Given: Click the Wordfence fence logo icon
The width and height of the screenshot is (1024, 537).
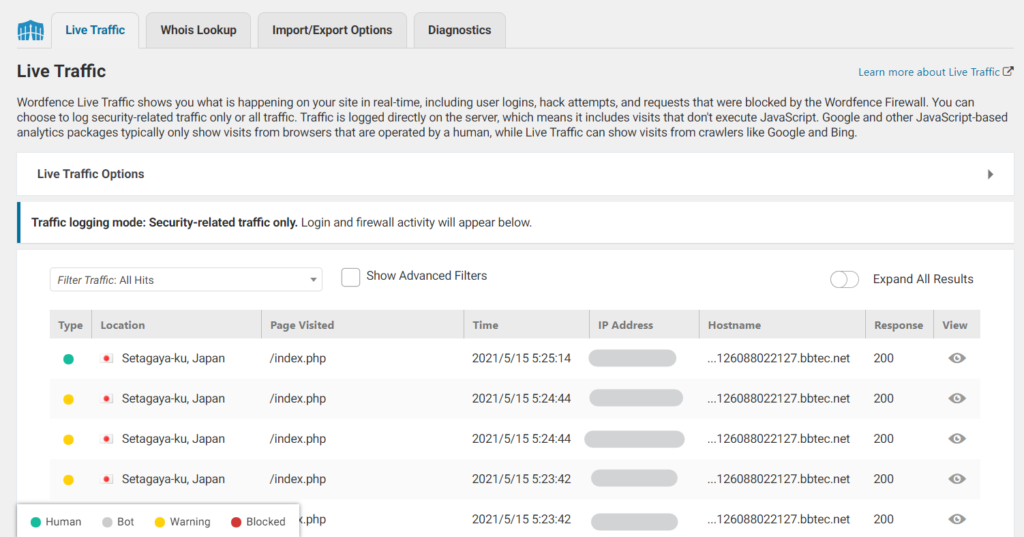Looking at the screenshot, I should [31, 30].
